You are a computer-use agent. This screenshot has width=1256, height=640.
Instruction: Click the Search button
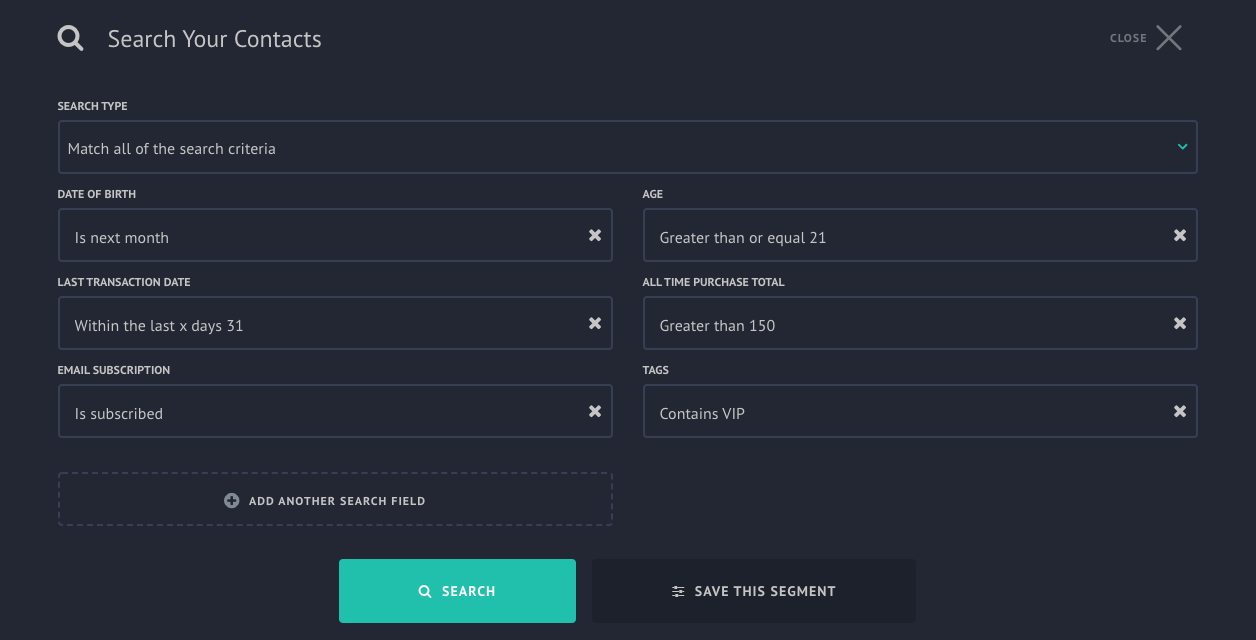(x=457, y=591)
